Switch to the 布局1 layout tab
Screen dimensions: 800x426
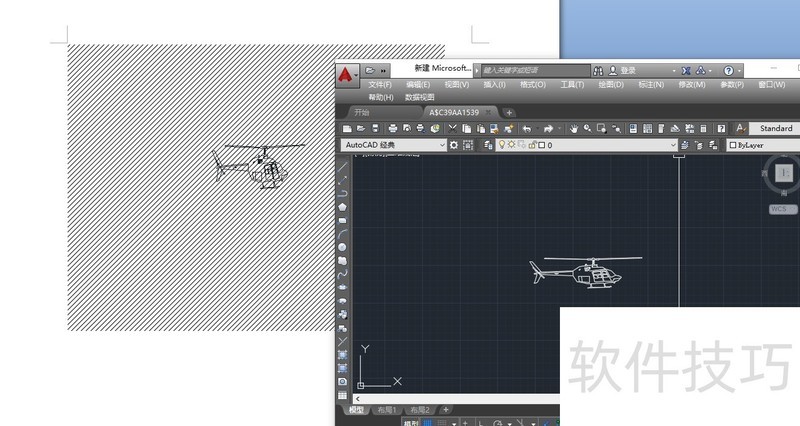pos(386,410)
